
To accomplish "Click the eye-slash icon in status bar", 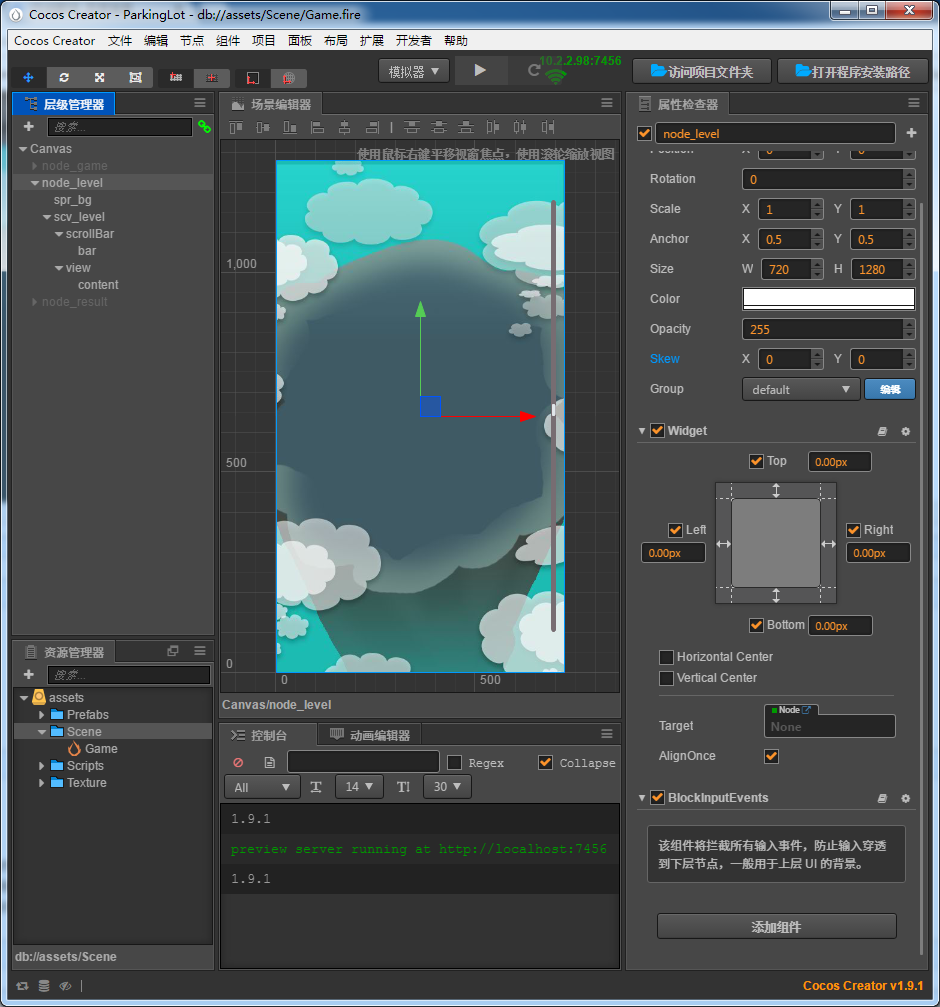I will 65,986.
